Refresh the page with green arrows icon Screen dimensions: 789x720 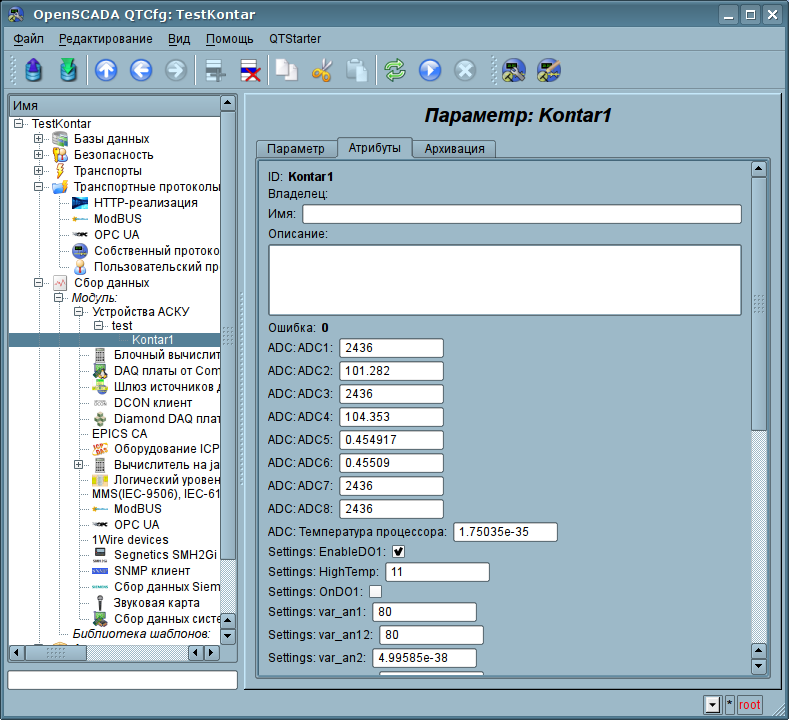395,70
